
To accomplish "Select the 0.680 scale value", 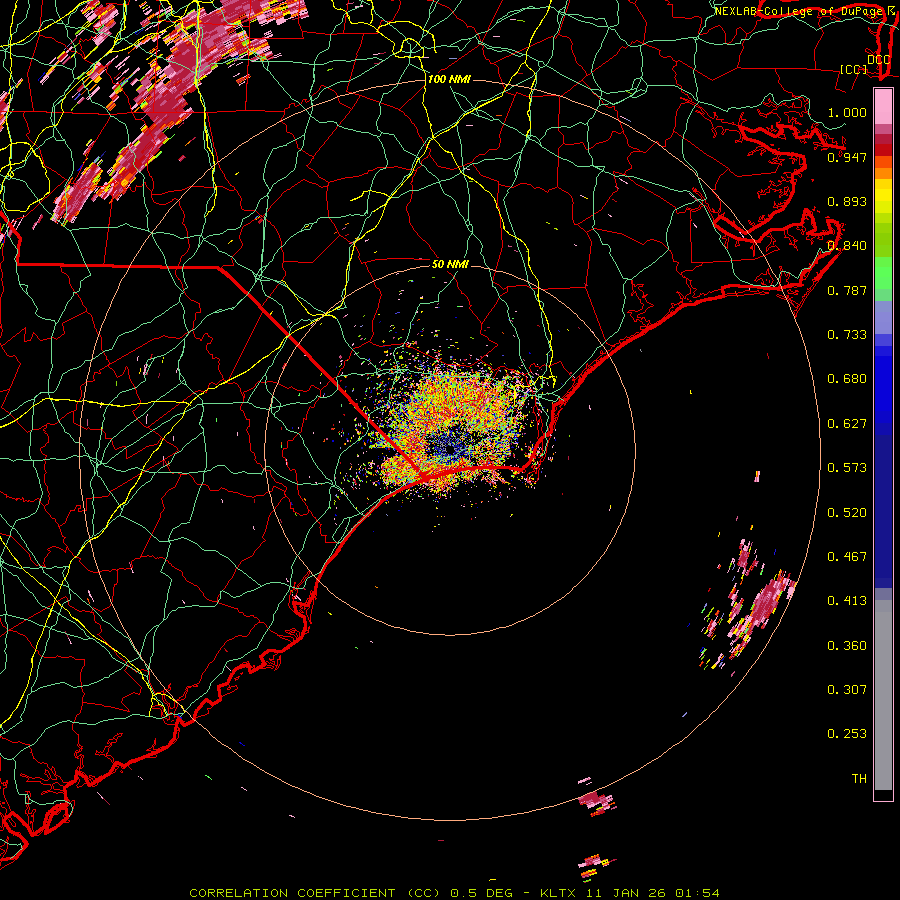I will coord(847,379).
